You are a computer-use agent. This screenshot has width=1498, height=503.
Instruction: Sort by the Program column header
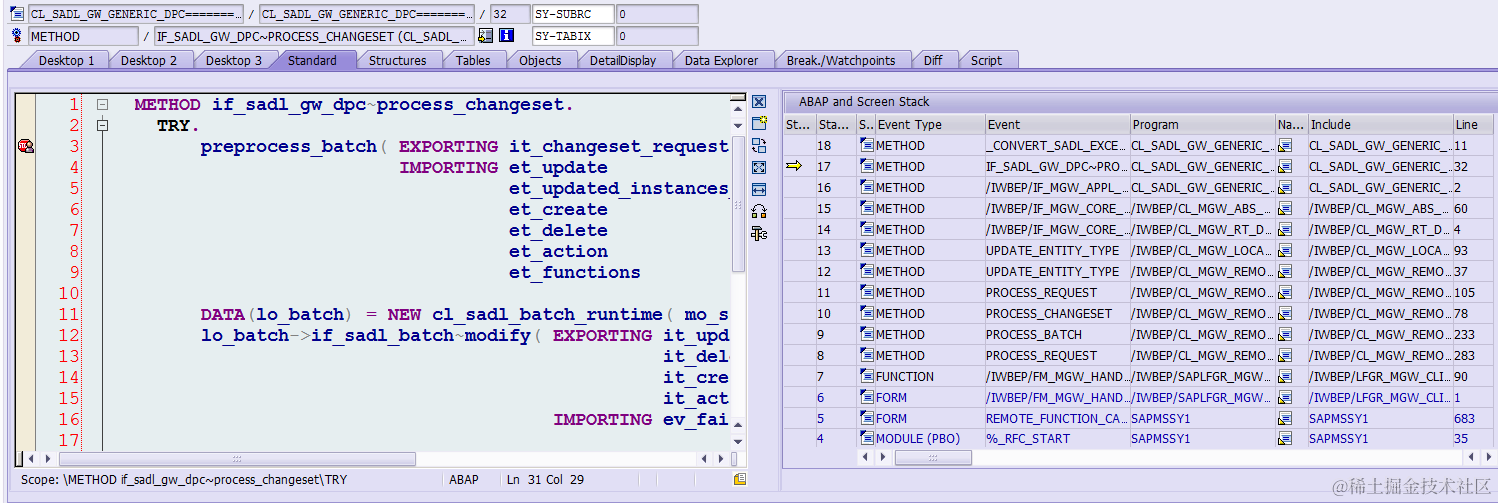click(1203, 125)
